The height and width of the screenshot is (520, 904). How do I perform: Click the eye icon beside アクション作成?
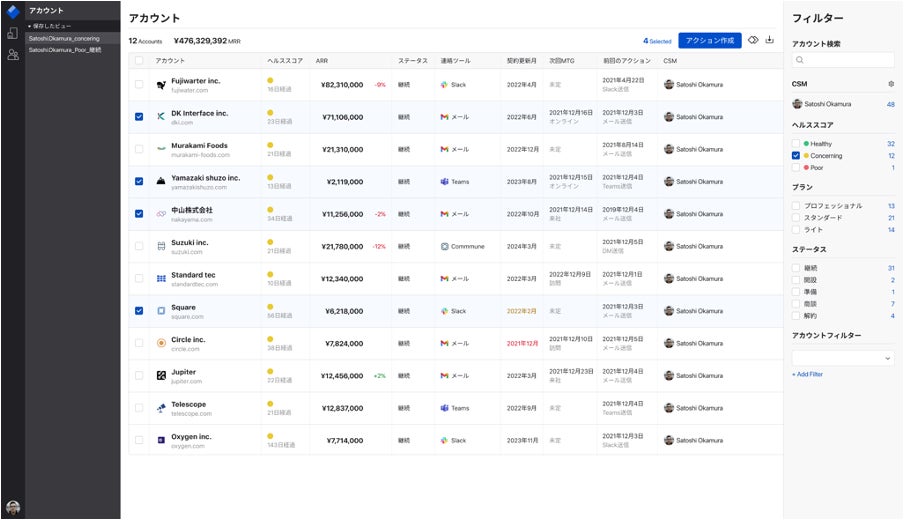tap(753, 41)
